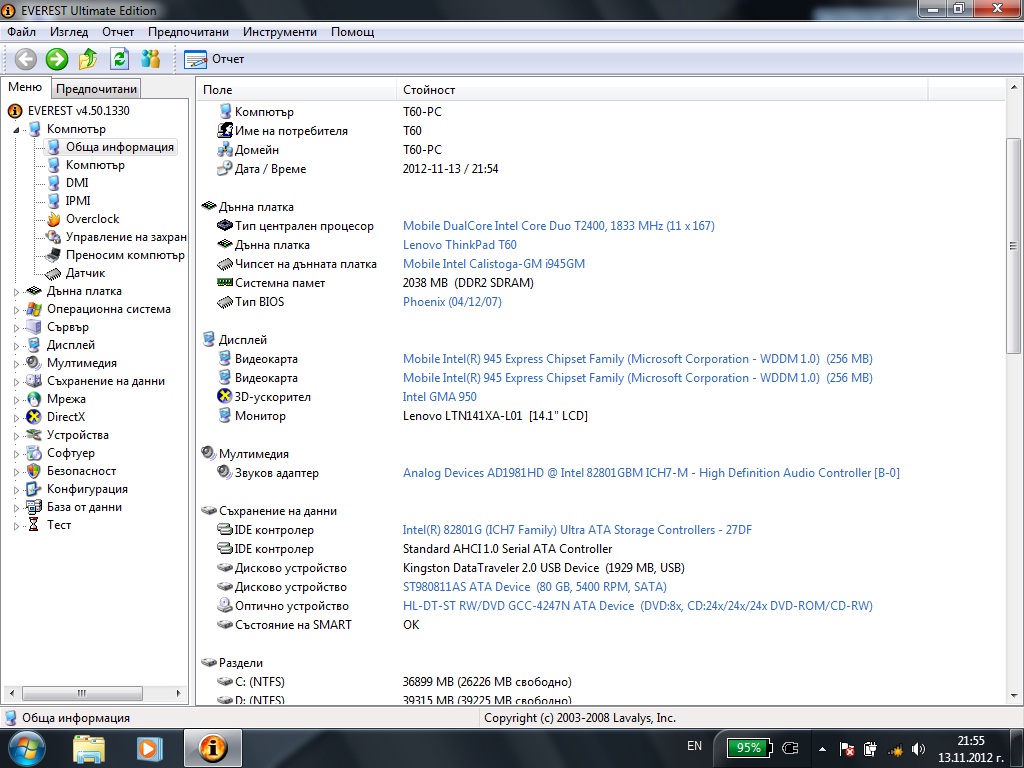Click the green Forward arrow icon
This screenshot has height=768, width=1024.
[57, 59]
